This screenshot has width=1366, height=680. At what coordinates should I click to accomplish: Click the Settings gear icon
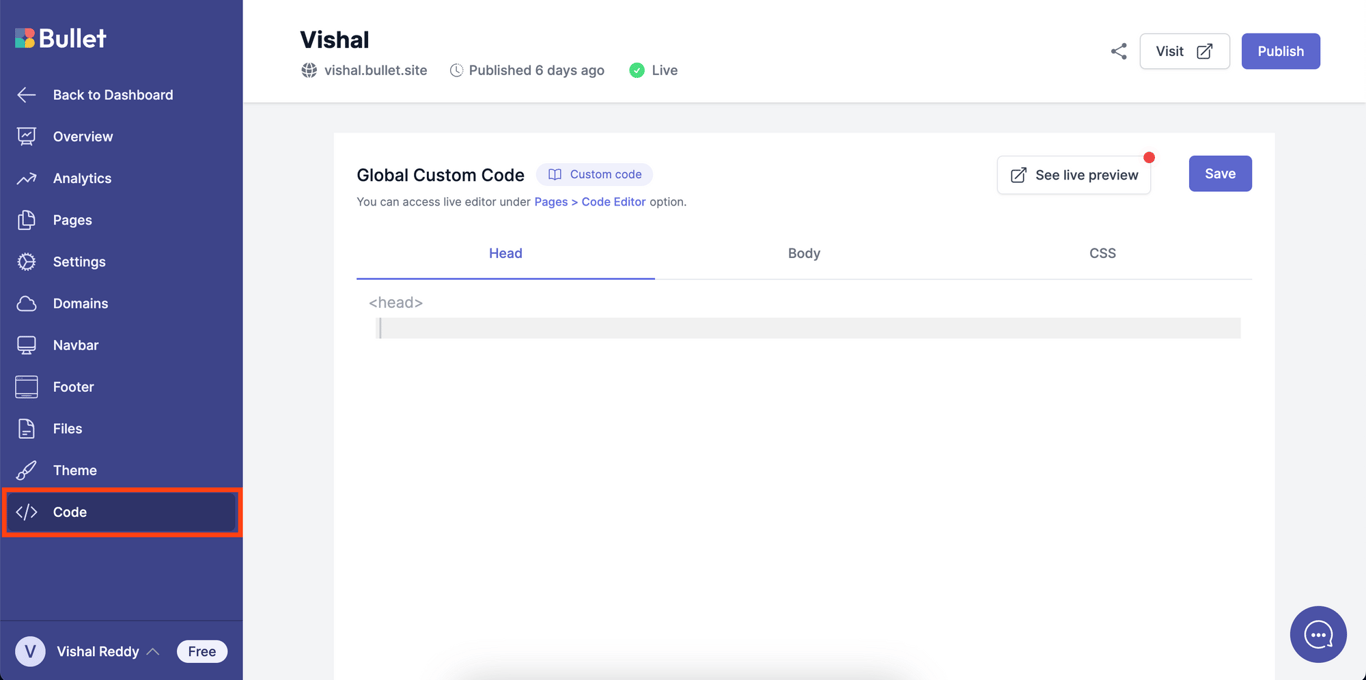[x=27, y=262]
